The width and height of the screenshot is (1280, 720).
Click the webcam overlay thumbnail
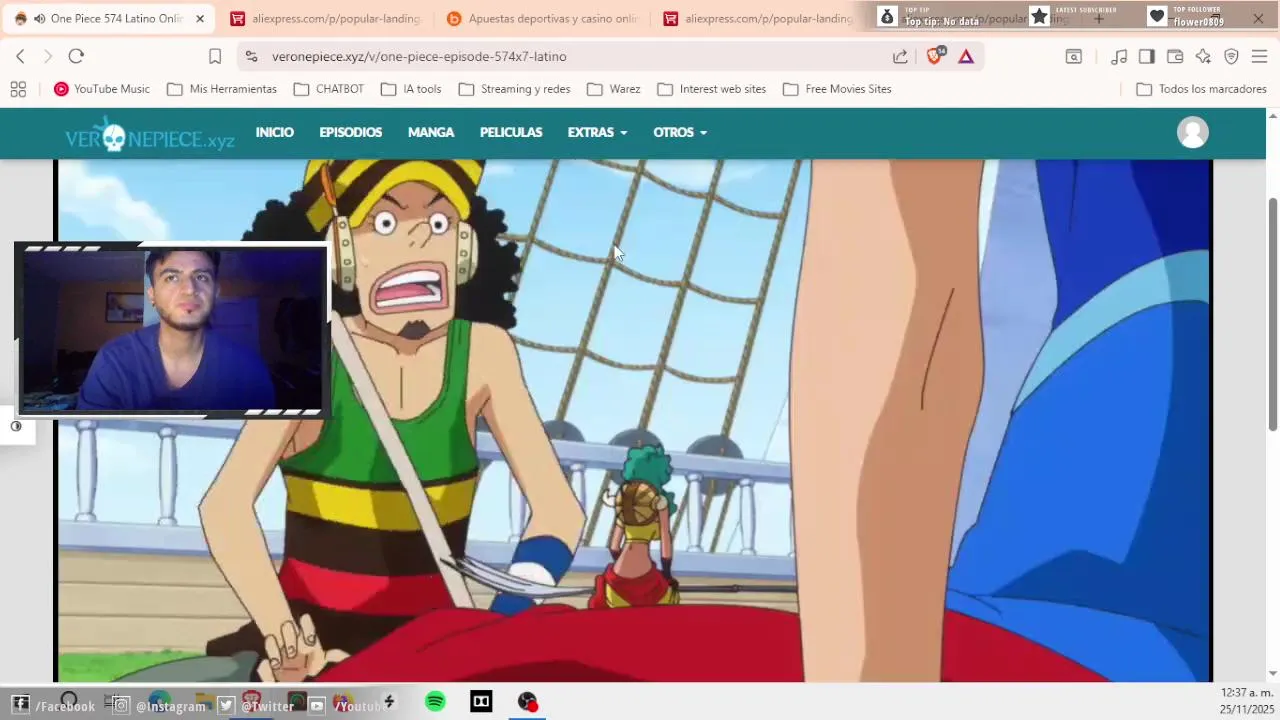172,329
